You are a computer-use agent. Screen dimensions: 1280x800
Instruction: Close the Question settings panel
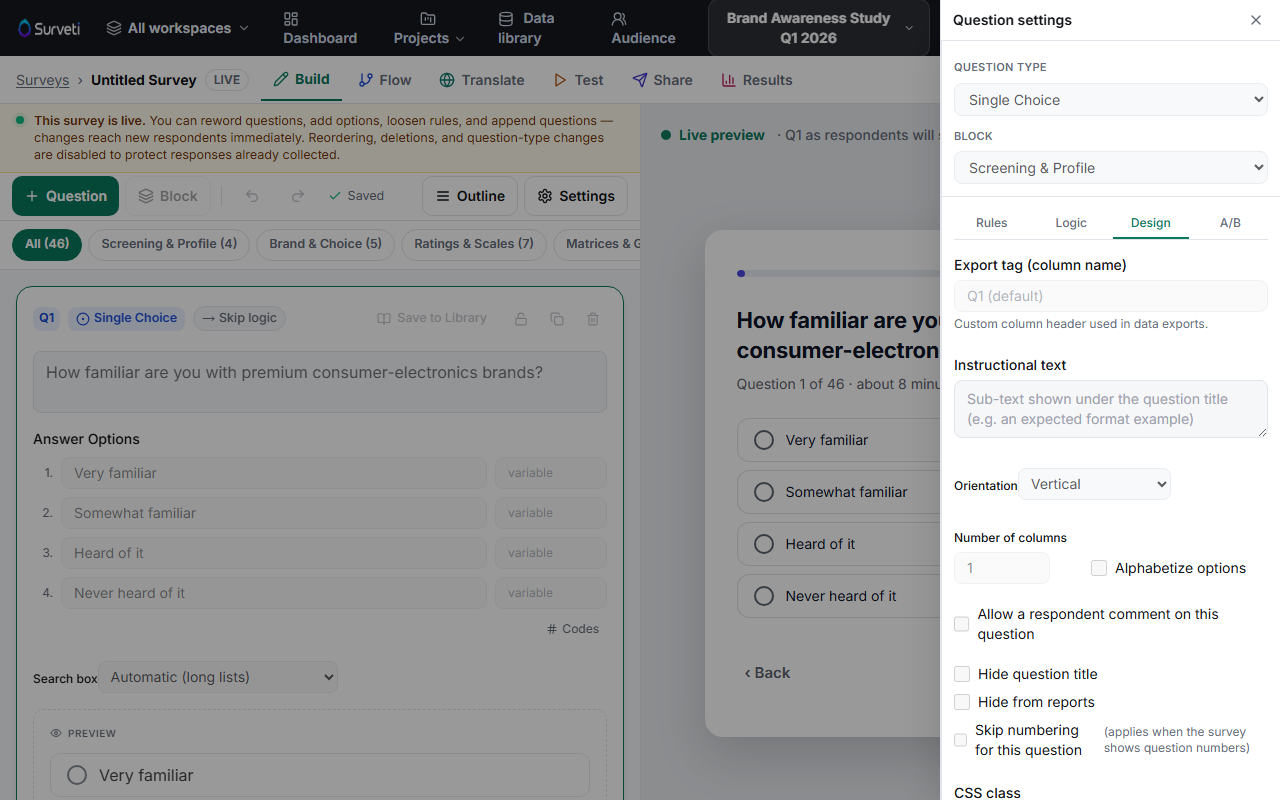pyautogui.click(x=1256, y=20)
